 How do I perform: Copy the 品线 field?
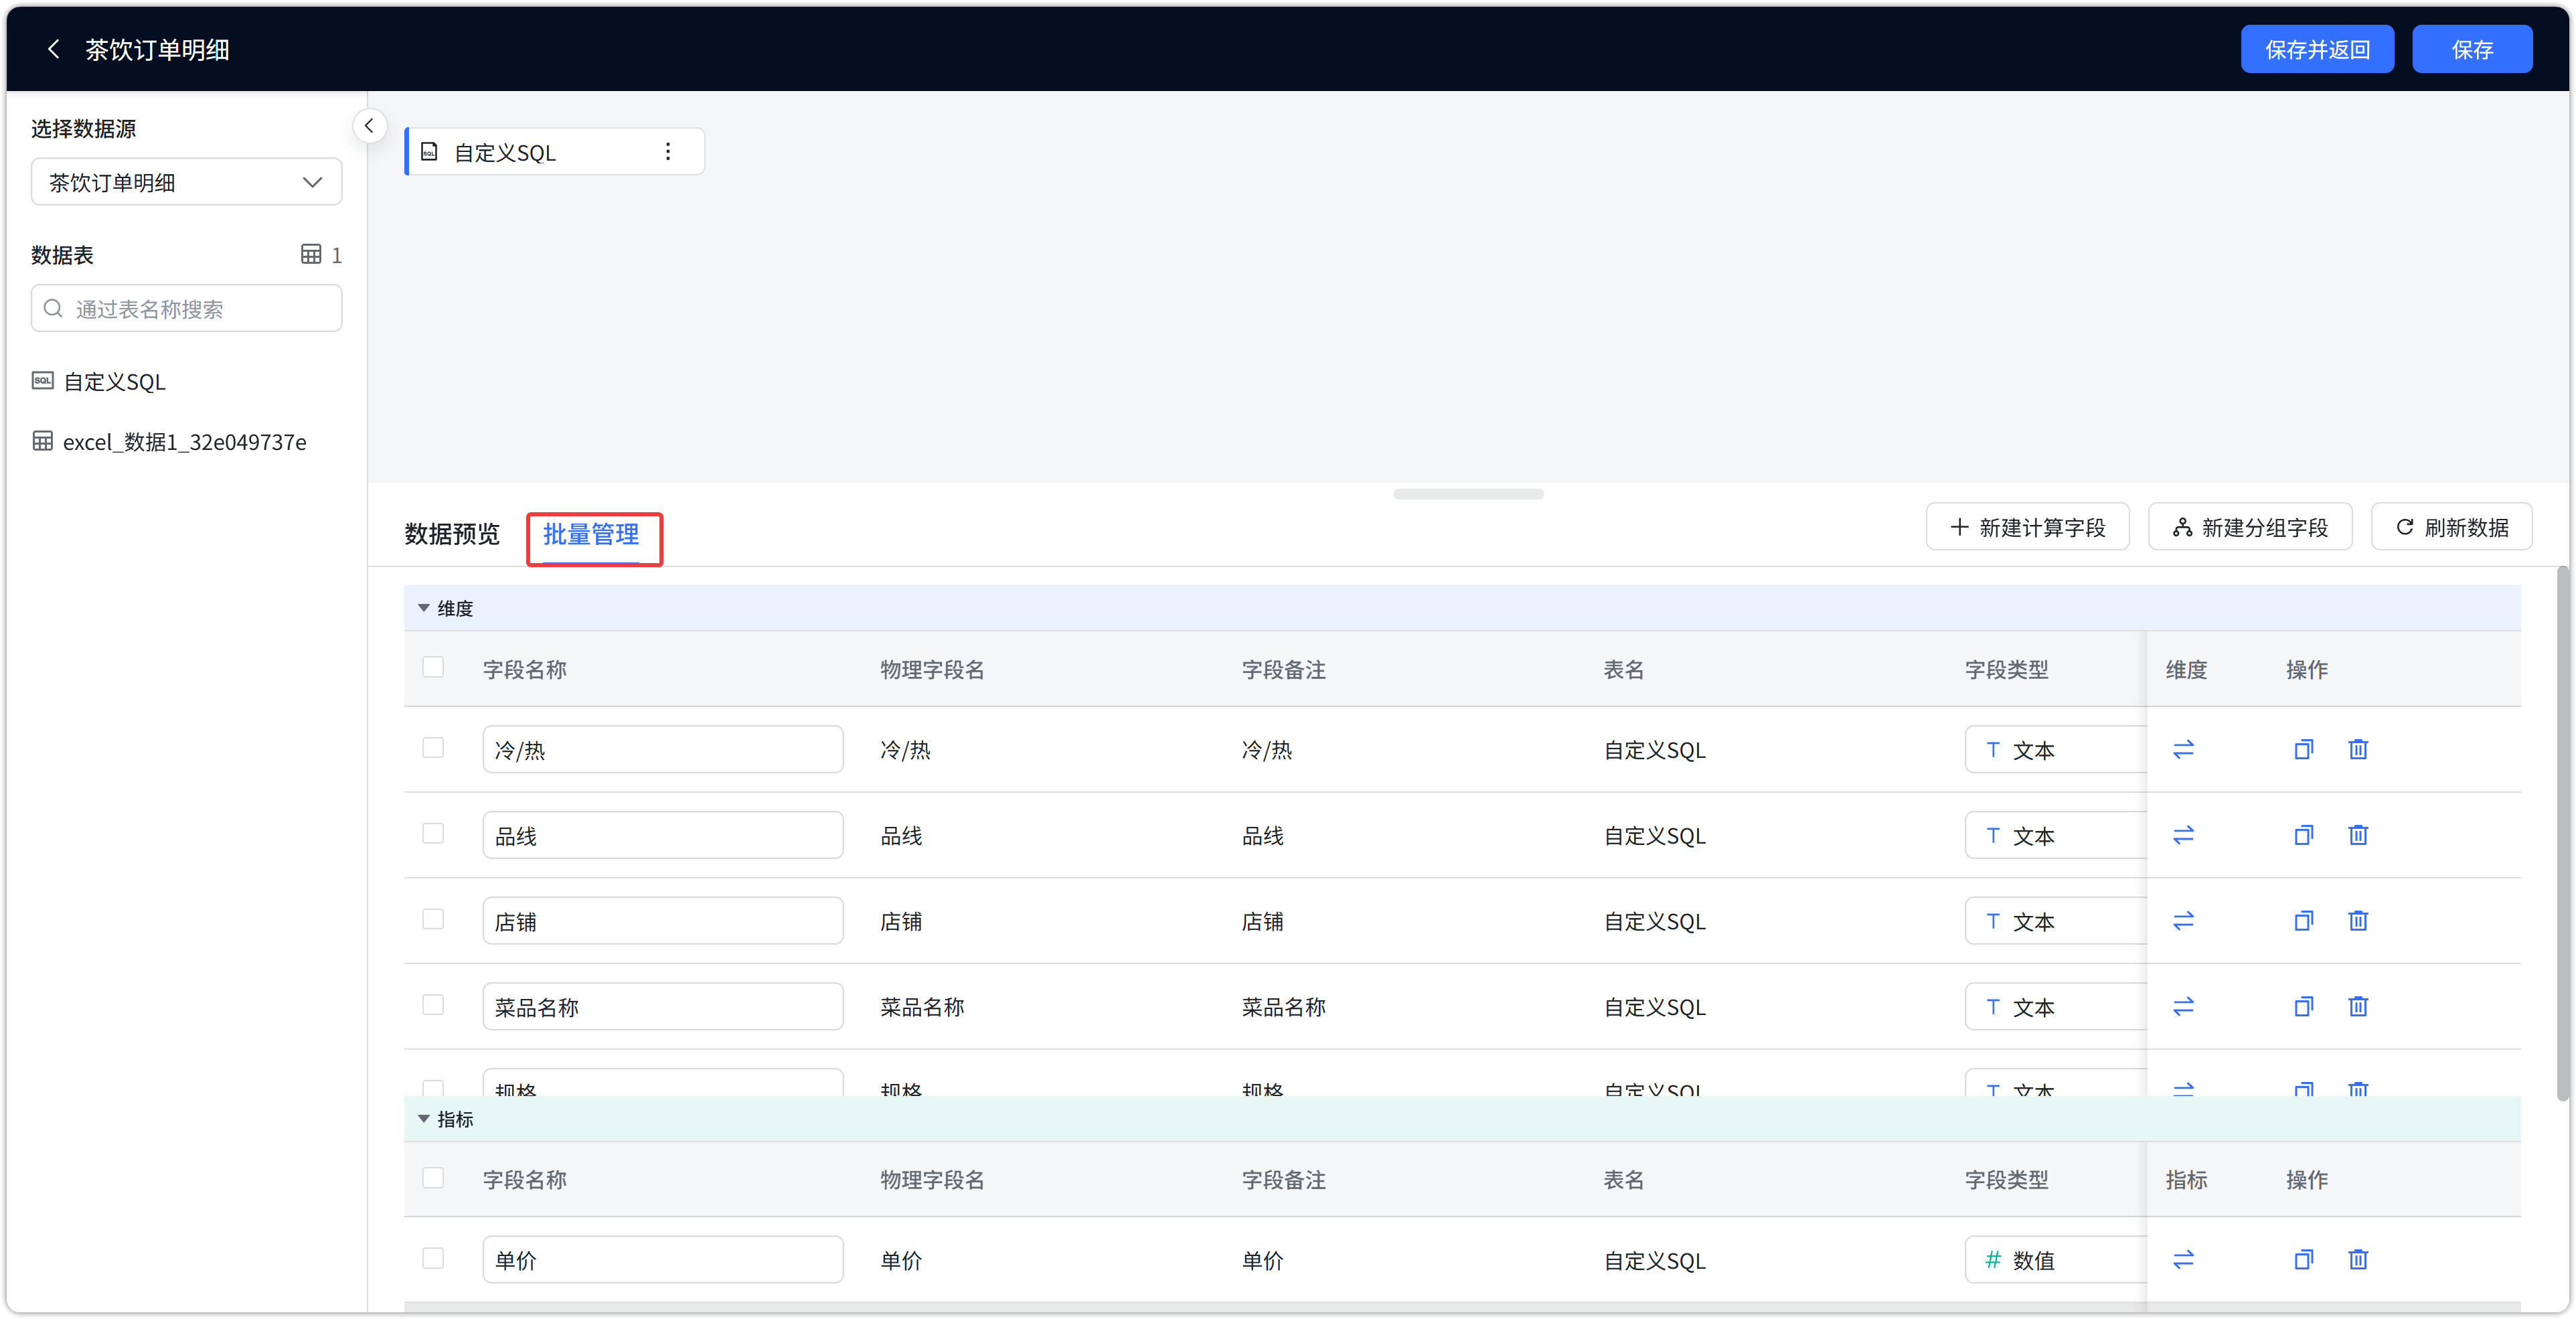tap(2303, 835)
